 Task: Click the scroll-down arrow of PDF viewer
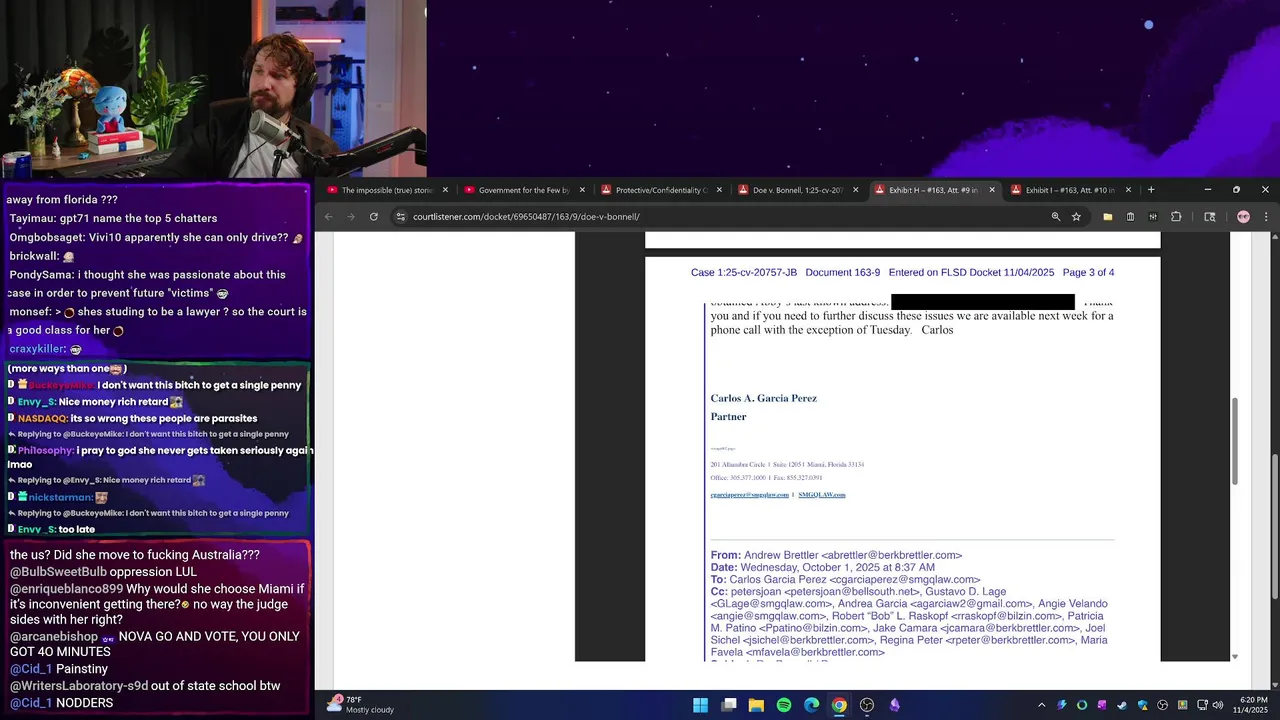point(1235,657)
